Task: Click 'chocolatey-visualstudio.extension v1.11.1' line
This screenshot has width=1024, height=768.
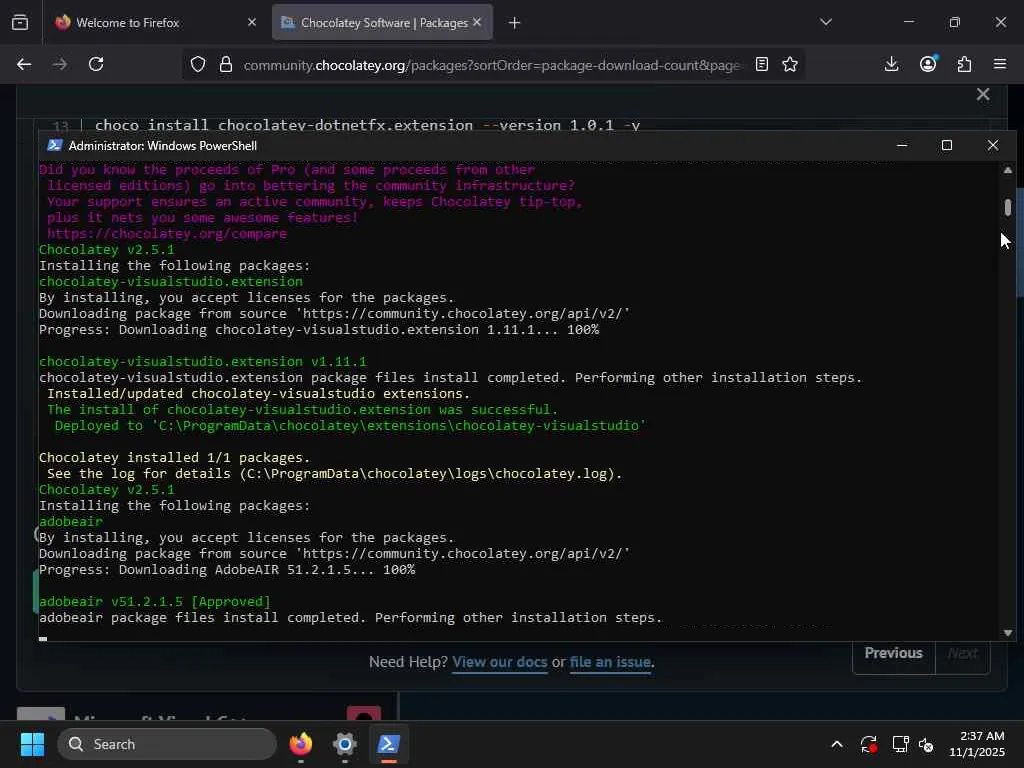Action: (x=202, y=362)
